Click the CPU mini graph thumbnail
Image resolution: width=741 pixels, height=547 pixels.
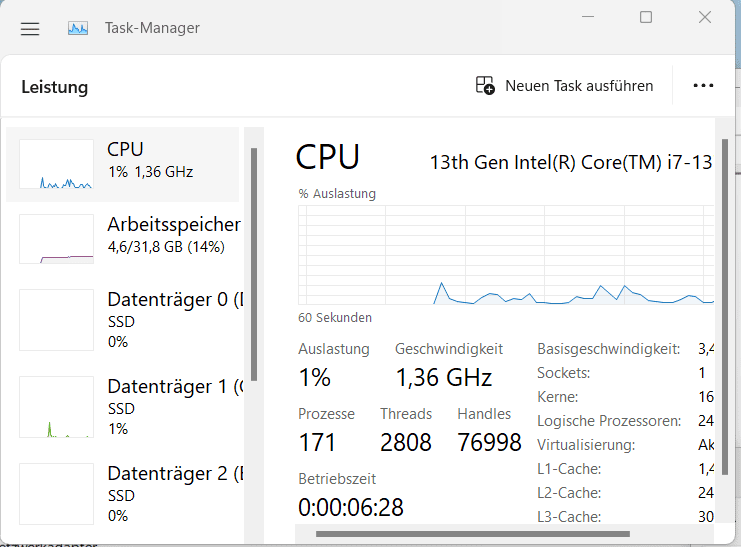click(56, 164)
